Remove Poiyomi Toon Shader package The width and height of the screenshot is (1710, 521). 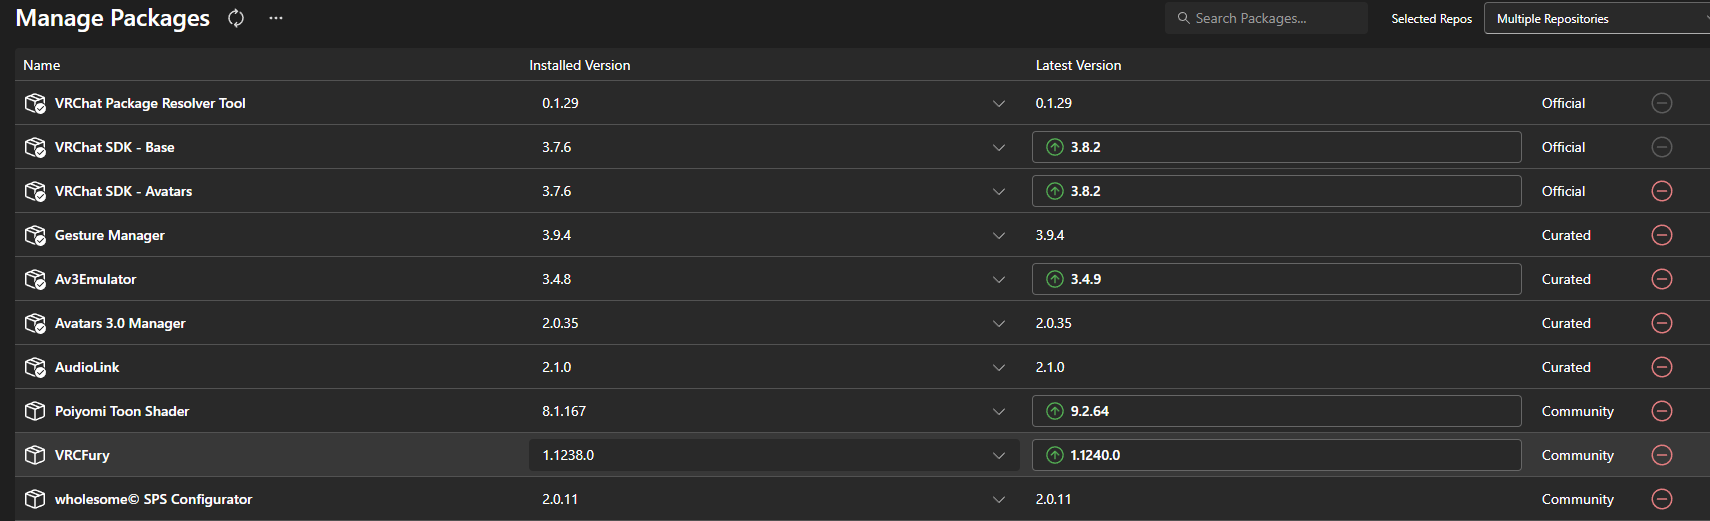[x=1662, y=411]
